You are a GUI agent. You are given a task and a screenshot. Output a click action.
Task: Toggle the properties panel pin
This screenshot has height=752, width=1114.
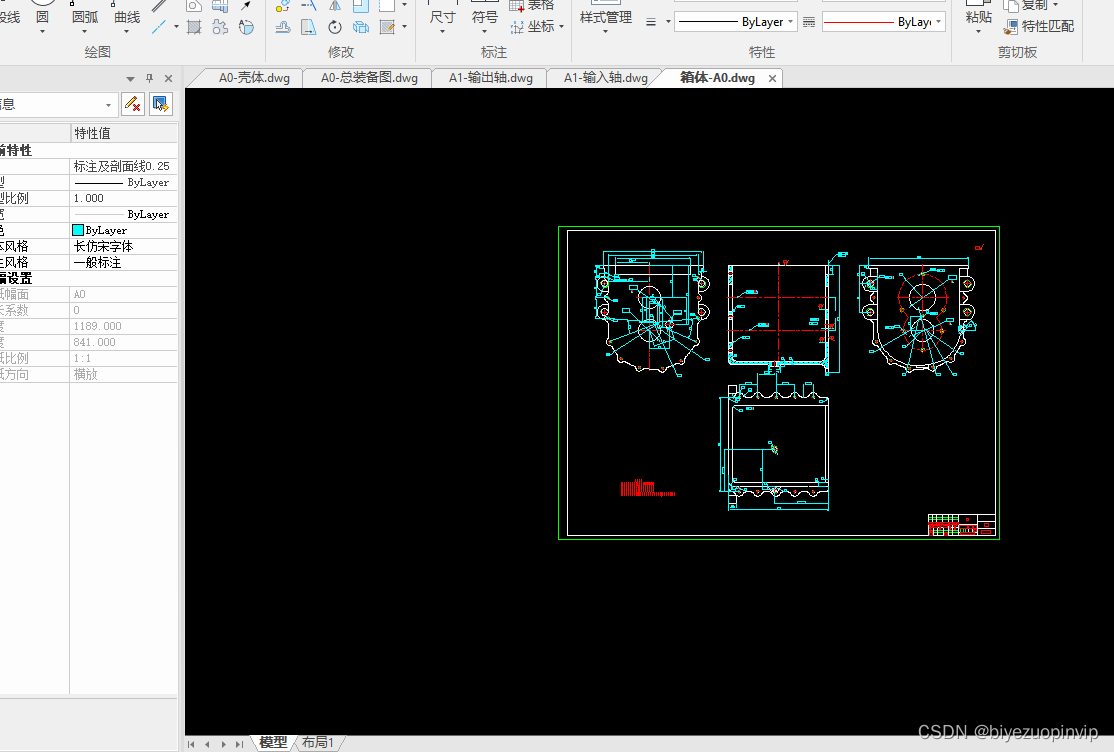[149, 78]
